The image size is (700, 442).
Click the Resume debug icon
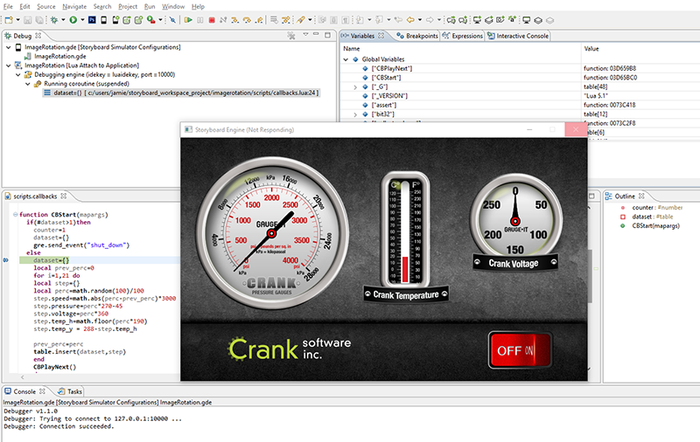[188, 20]
